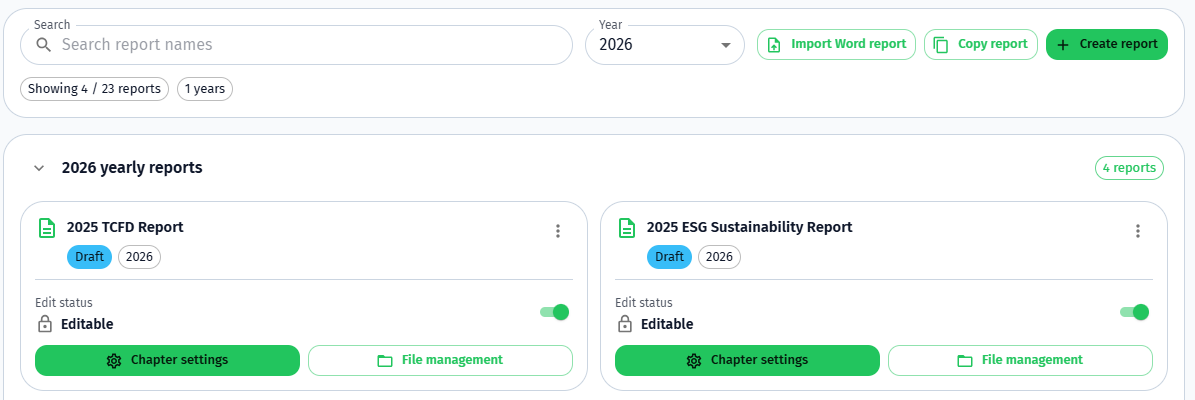Toggle the edit status switch for 2025 TCFD Report
This screenshot has width=1195, height=400.
(555, 312)
